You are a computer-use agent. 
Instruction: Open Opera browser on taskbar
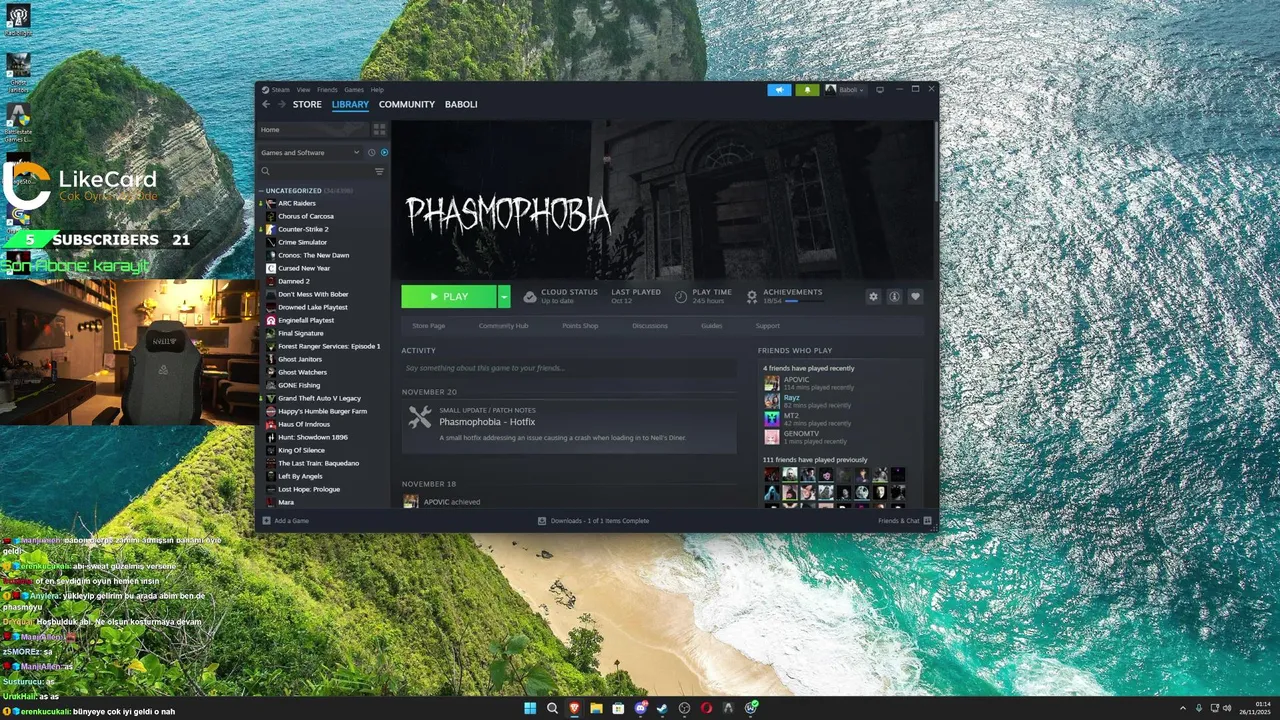point(706,708)
